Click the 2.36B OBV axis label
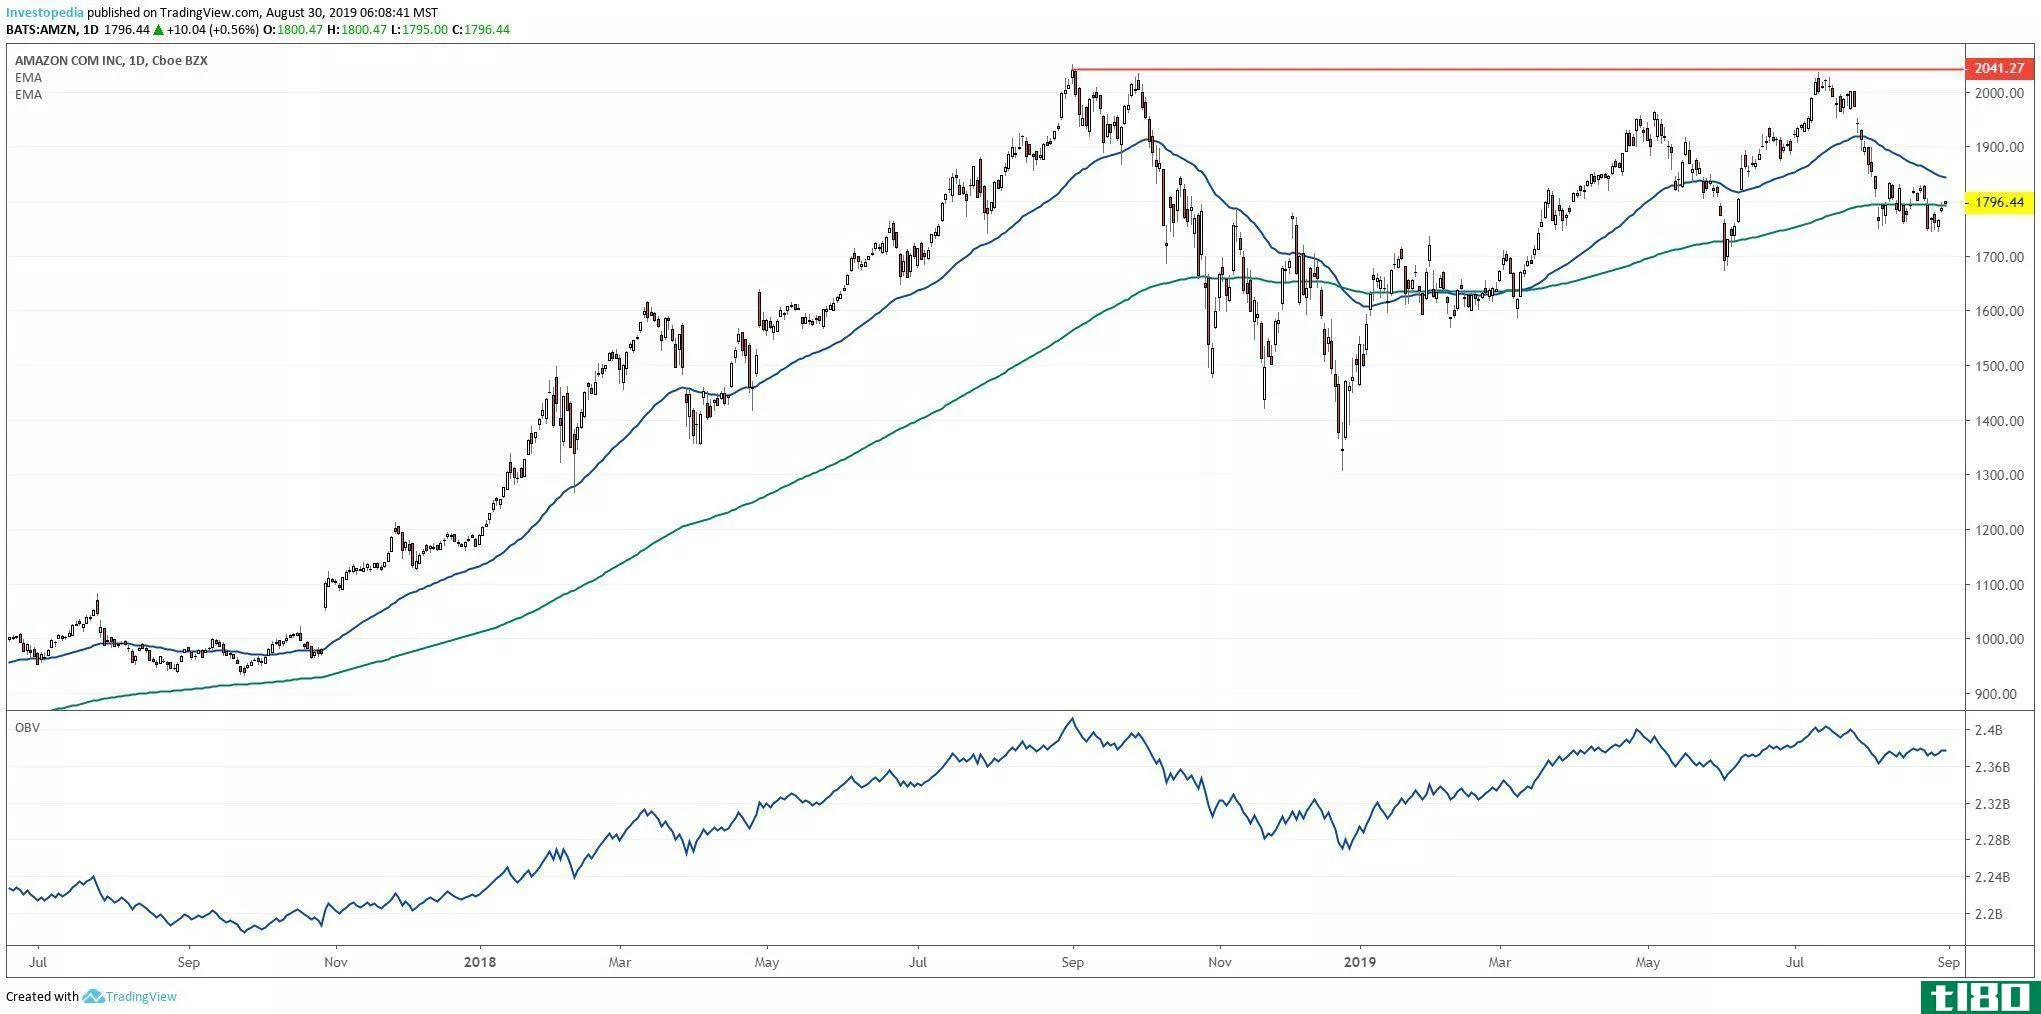The width and height of the screenshot is (2041, 1014). (1992, 767)
